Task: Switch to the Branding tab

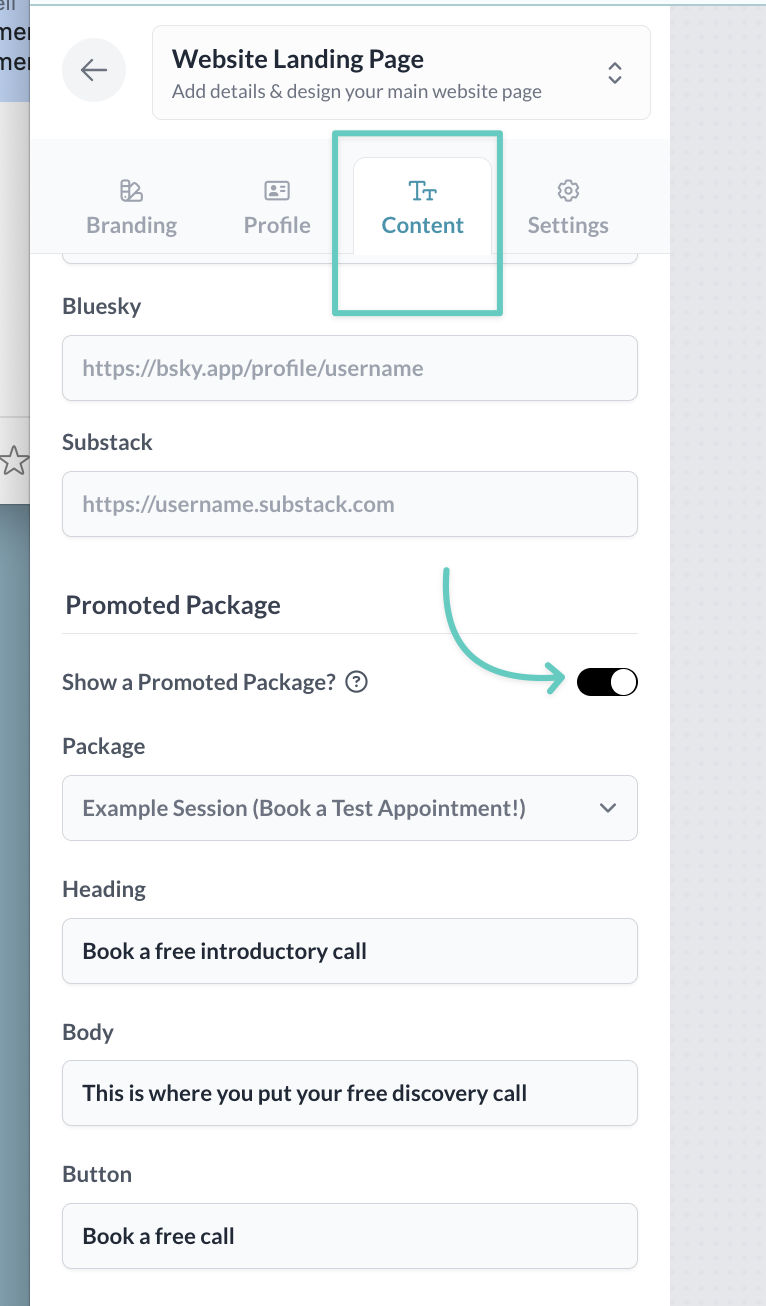Action: click(x=131, y=208)
